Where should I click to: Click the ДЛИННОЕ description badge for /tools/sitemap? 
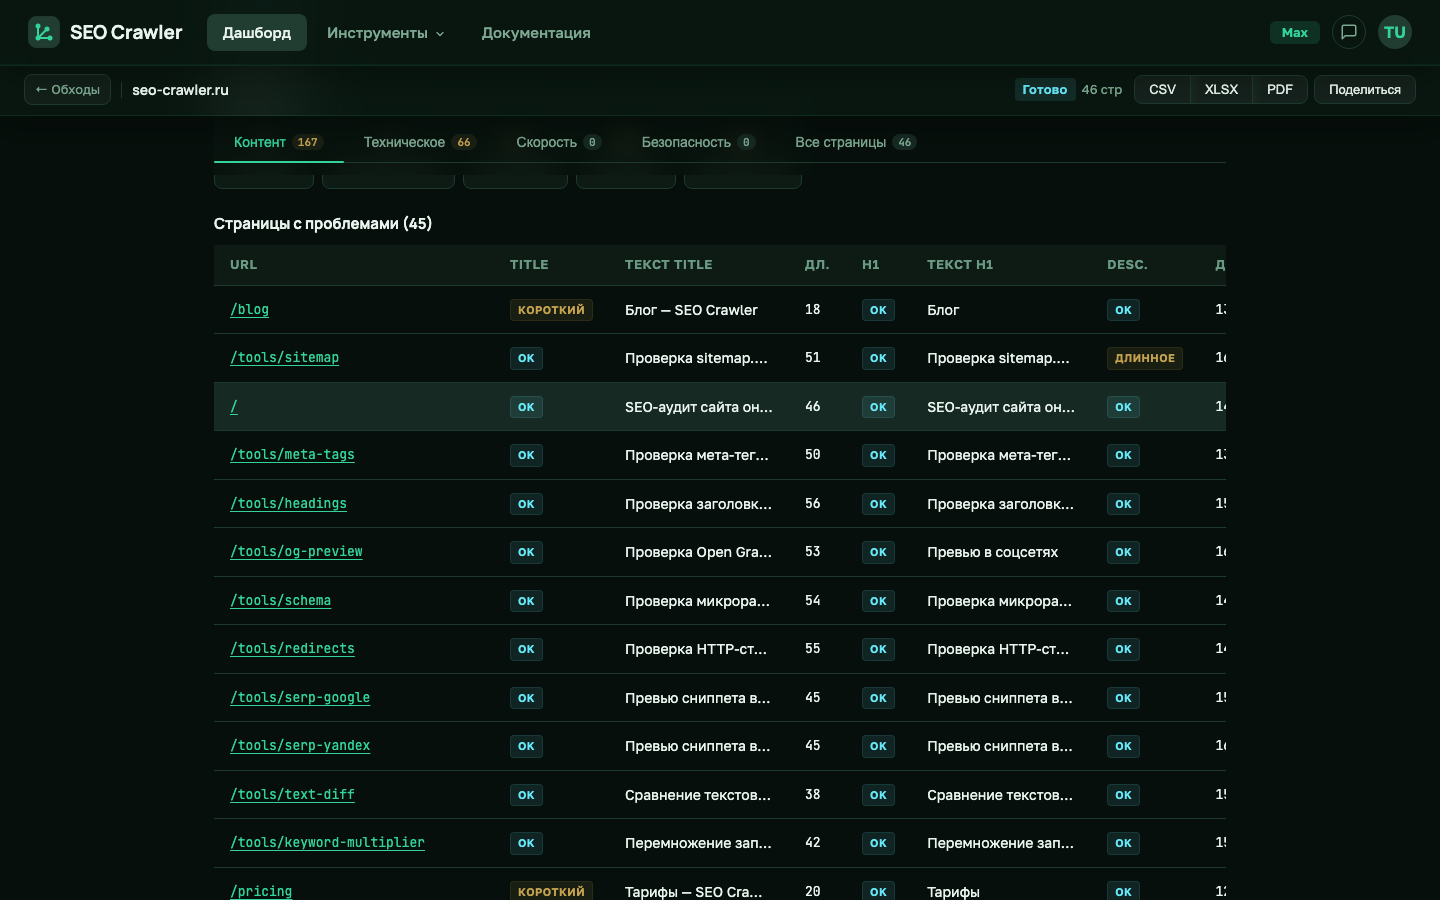[x=1145, y=358]
